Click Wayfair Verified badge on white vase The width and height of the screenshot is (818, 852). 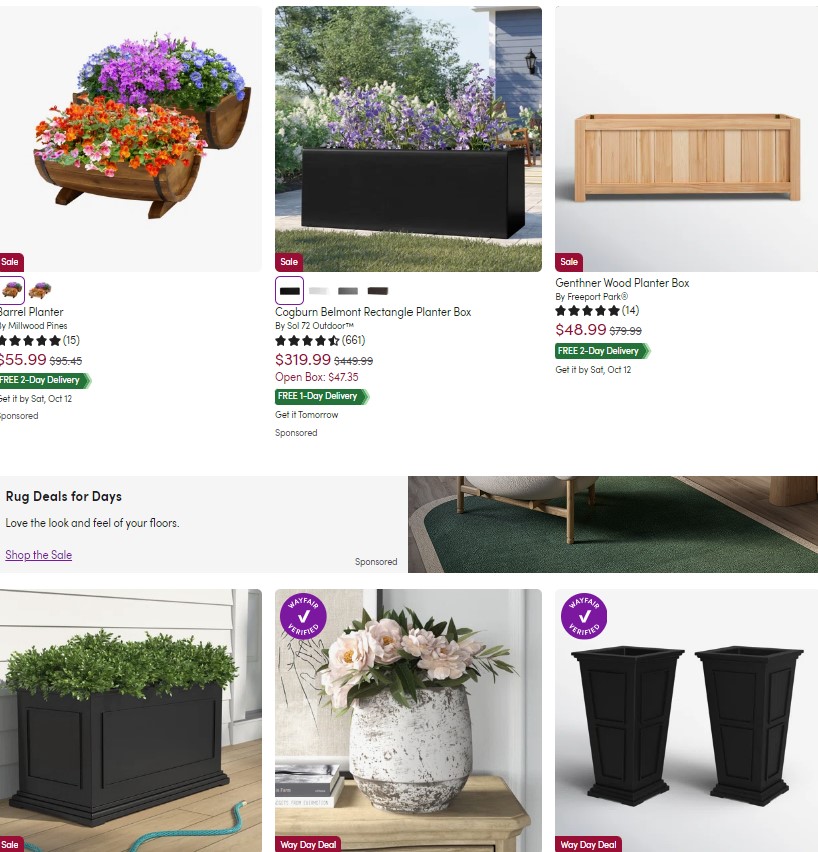coord(303,616)
